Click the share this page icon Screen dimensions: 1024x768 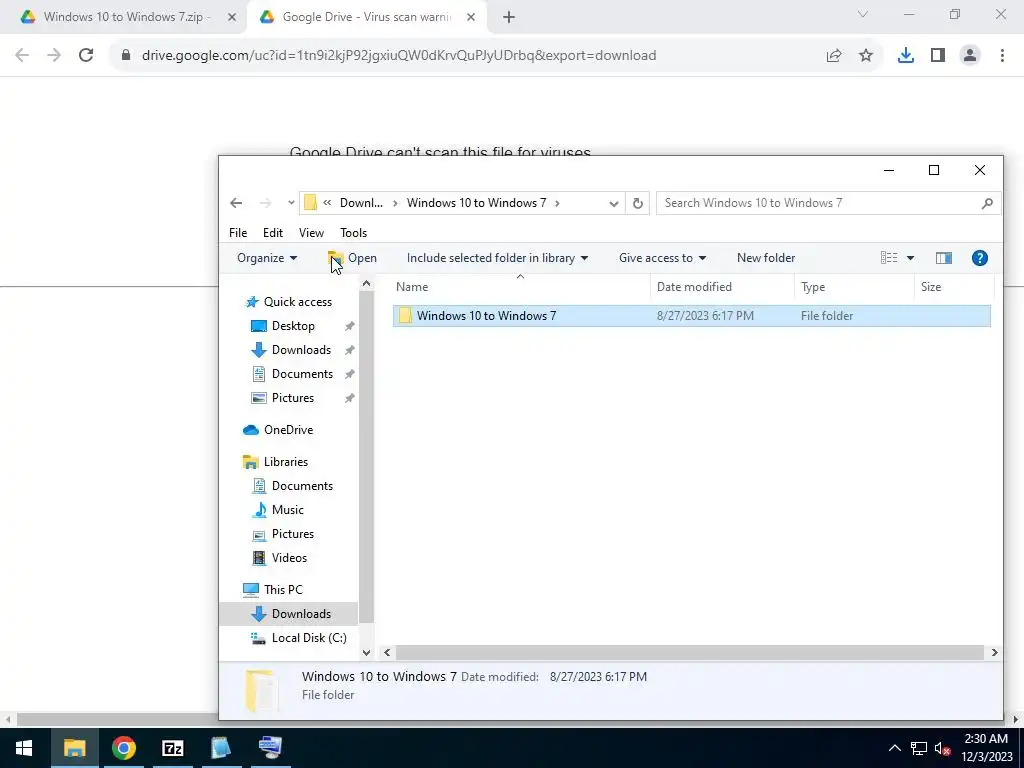pos(834,56)
